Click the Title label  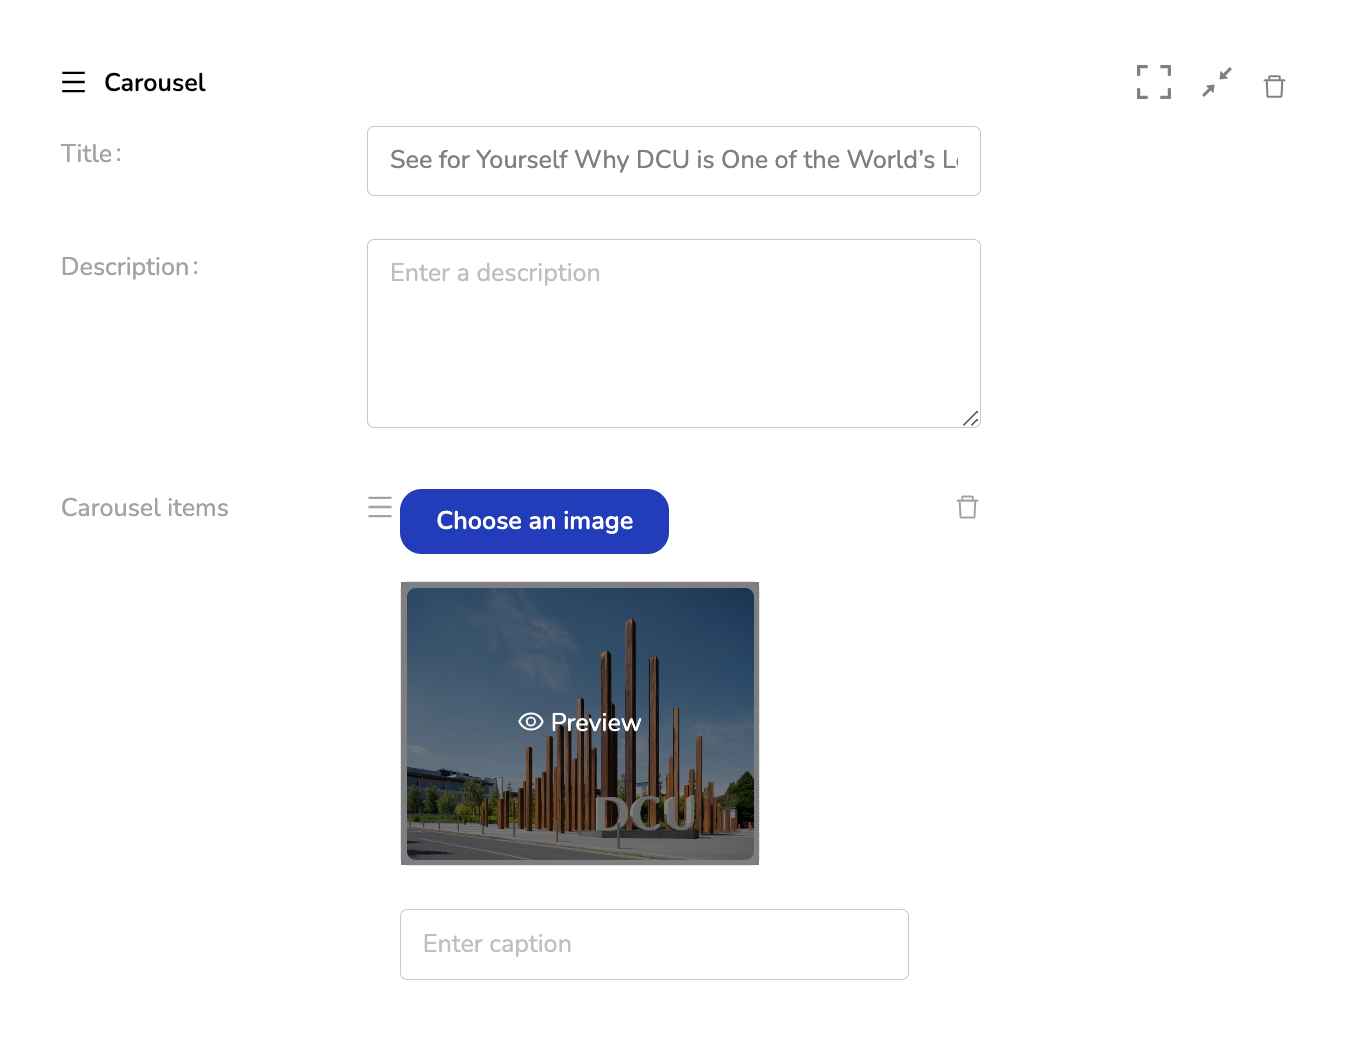coord(91,153)
